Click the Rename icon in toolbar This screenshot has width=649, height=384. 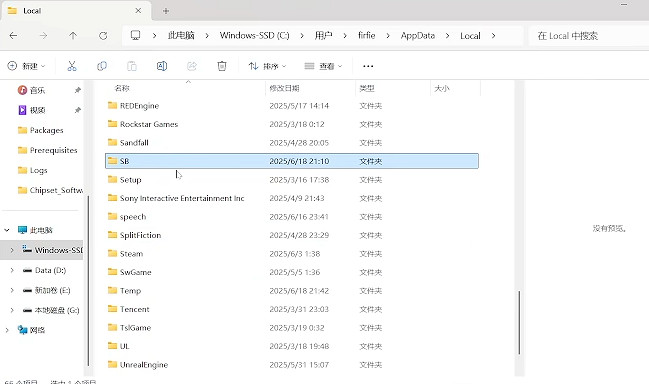162,66
